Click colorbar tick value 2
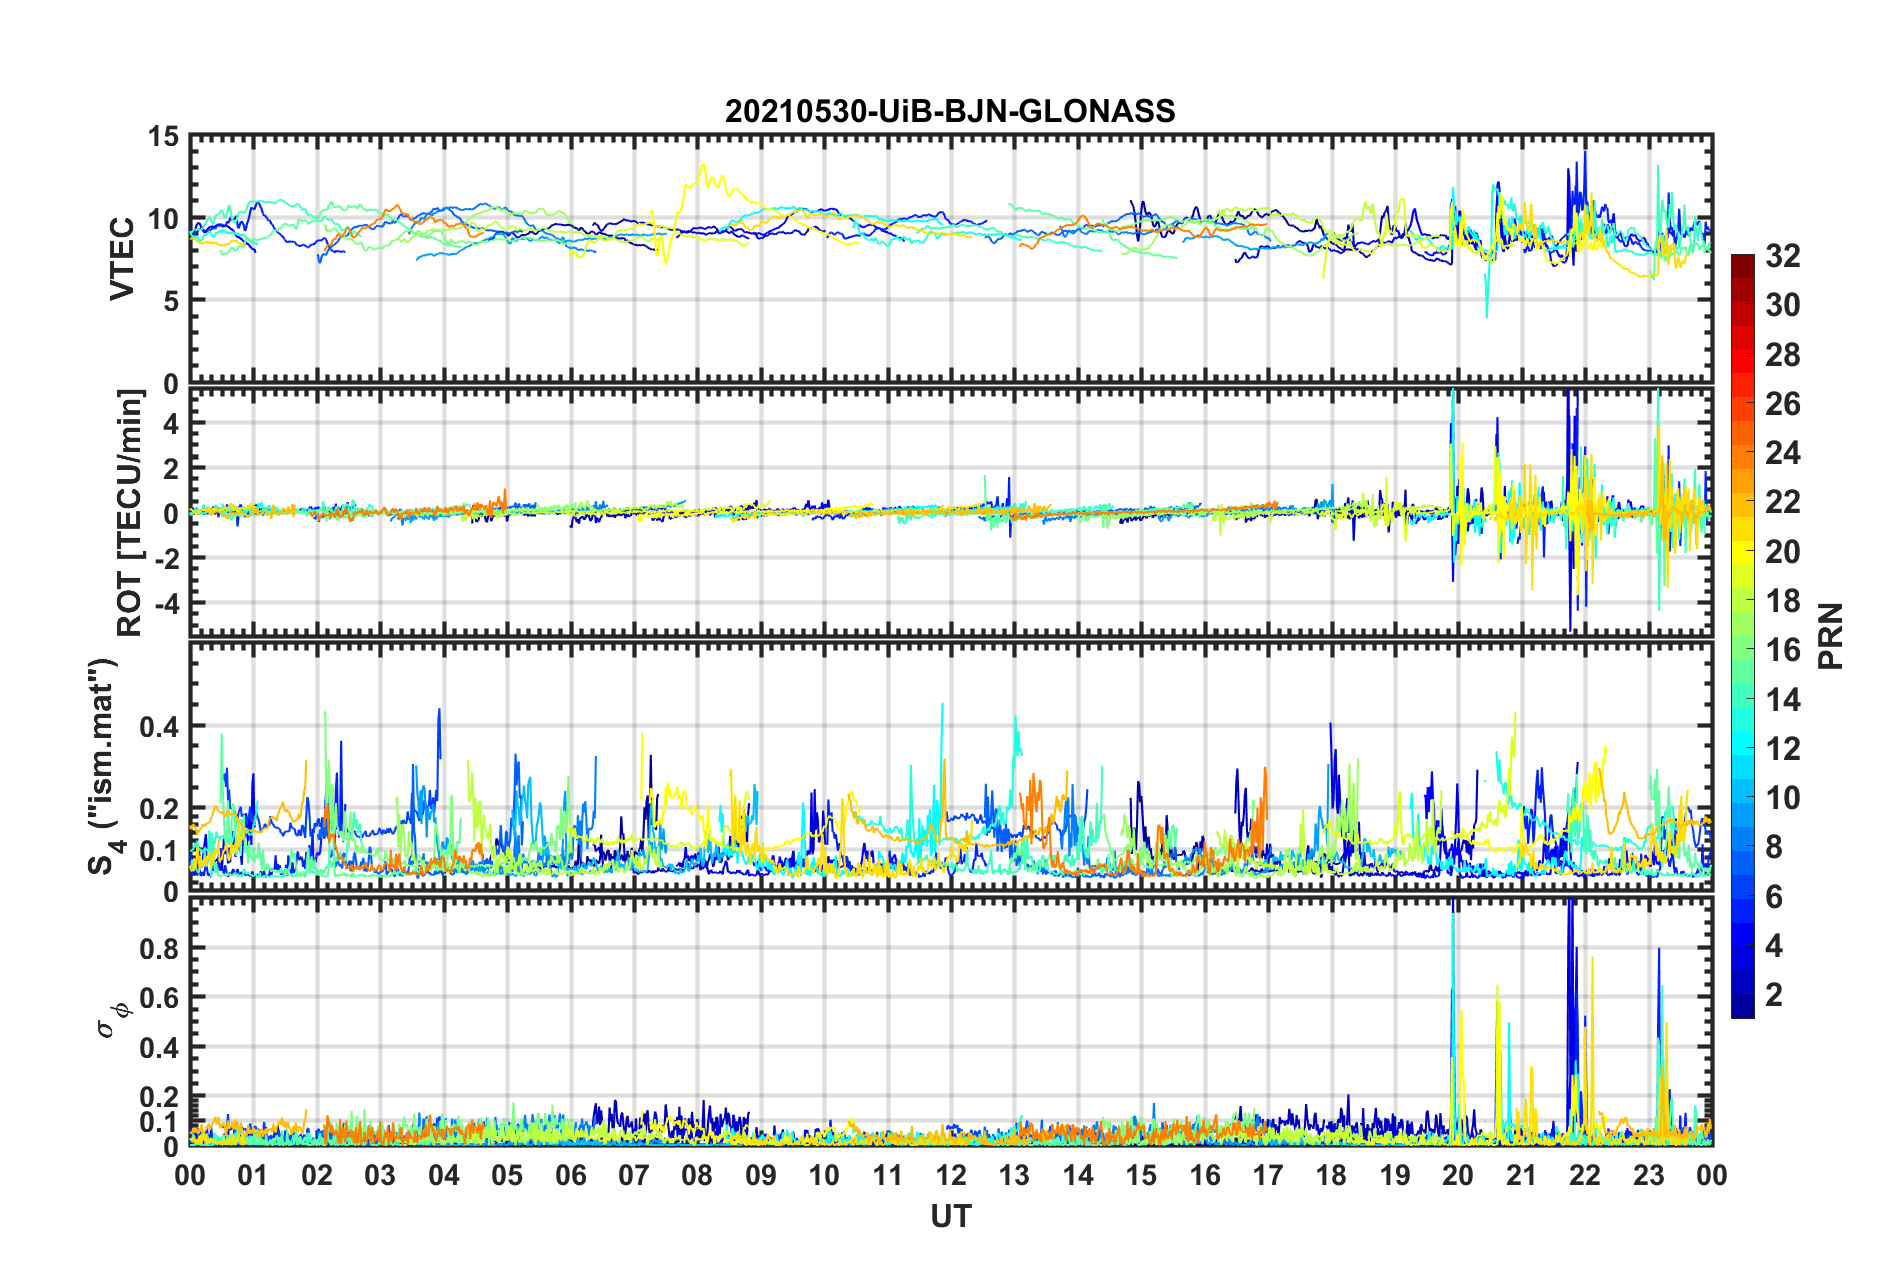The image size is (1902, 1272). click(x=1774, y=995)
